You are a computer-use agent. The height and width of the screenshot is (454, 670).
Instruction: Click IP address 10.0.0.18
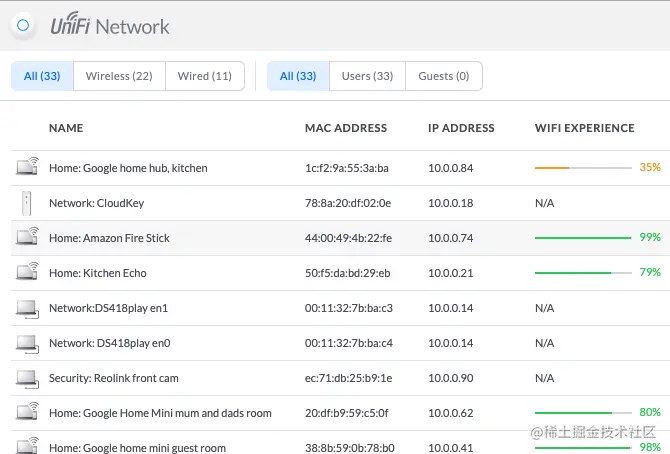click(x=451, y=203)
